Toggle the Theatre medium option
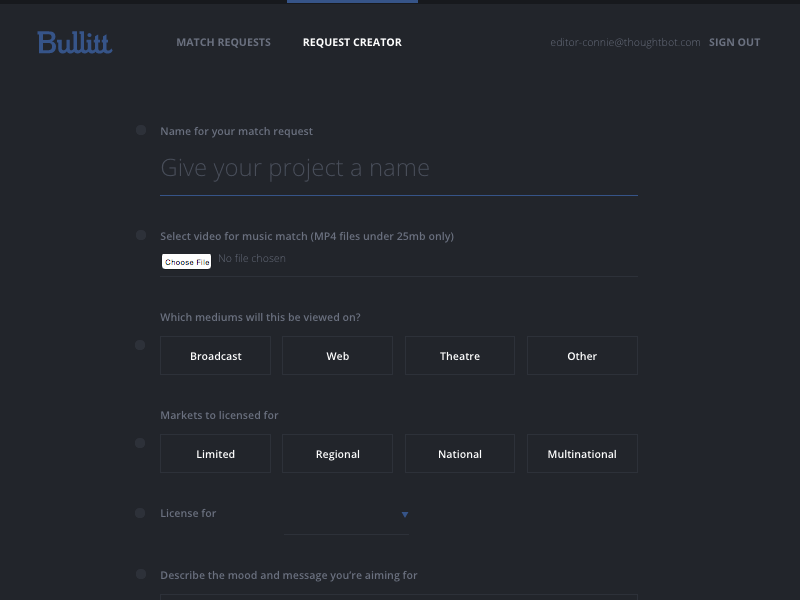The image size is (800, 600). [x=459, y=356]
